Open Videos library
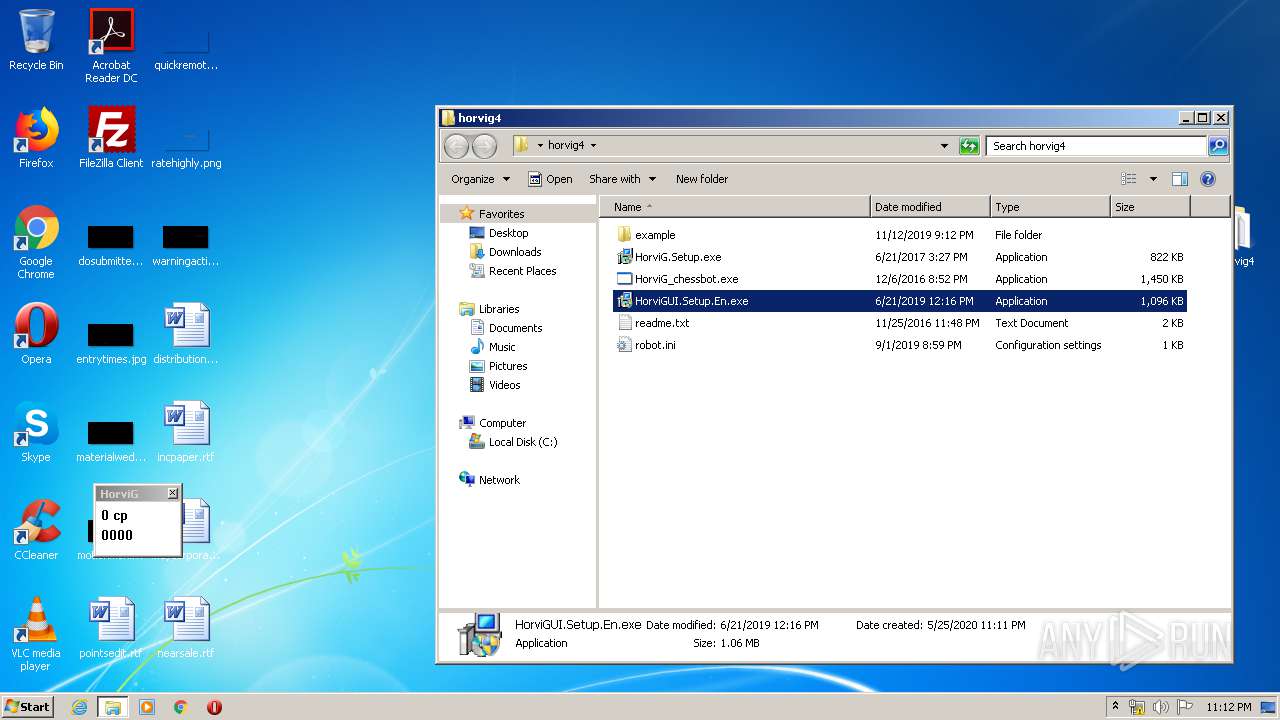The image size is (1280, 720). [x=504, y=385]
